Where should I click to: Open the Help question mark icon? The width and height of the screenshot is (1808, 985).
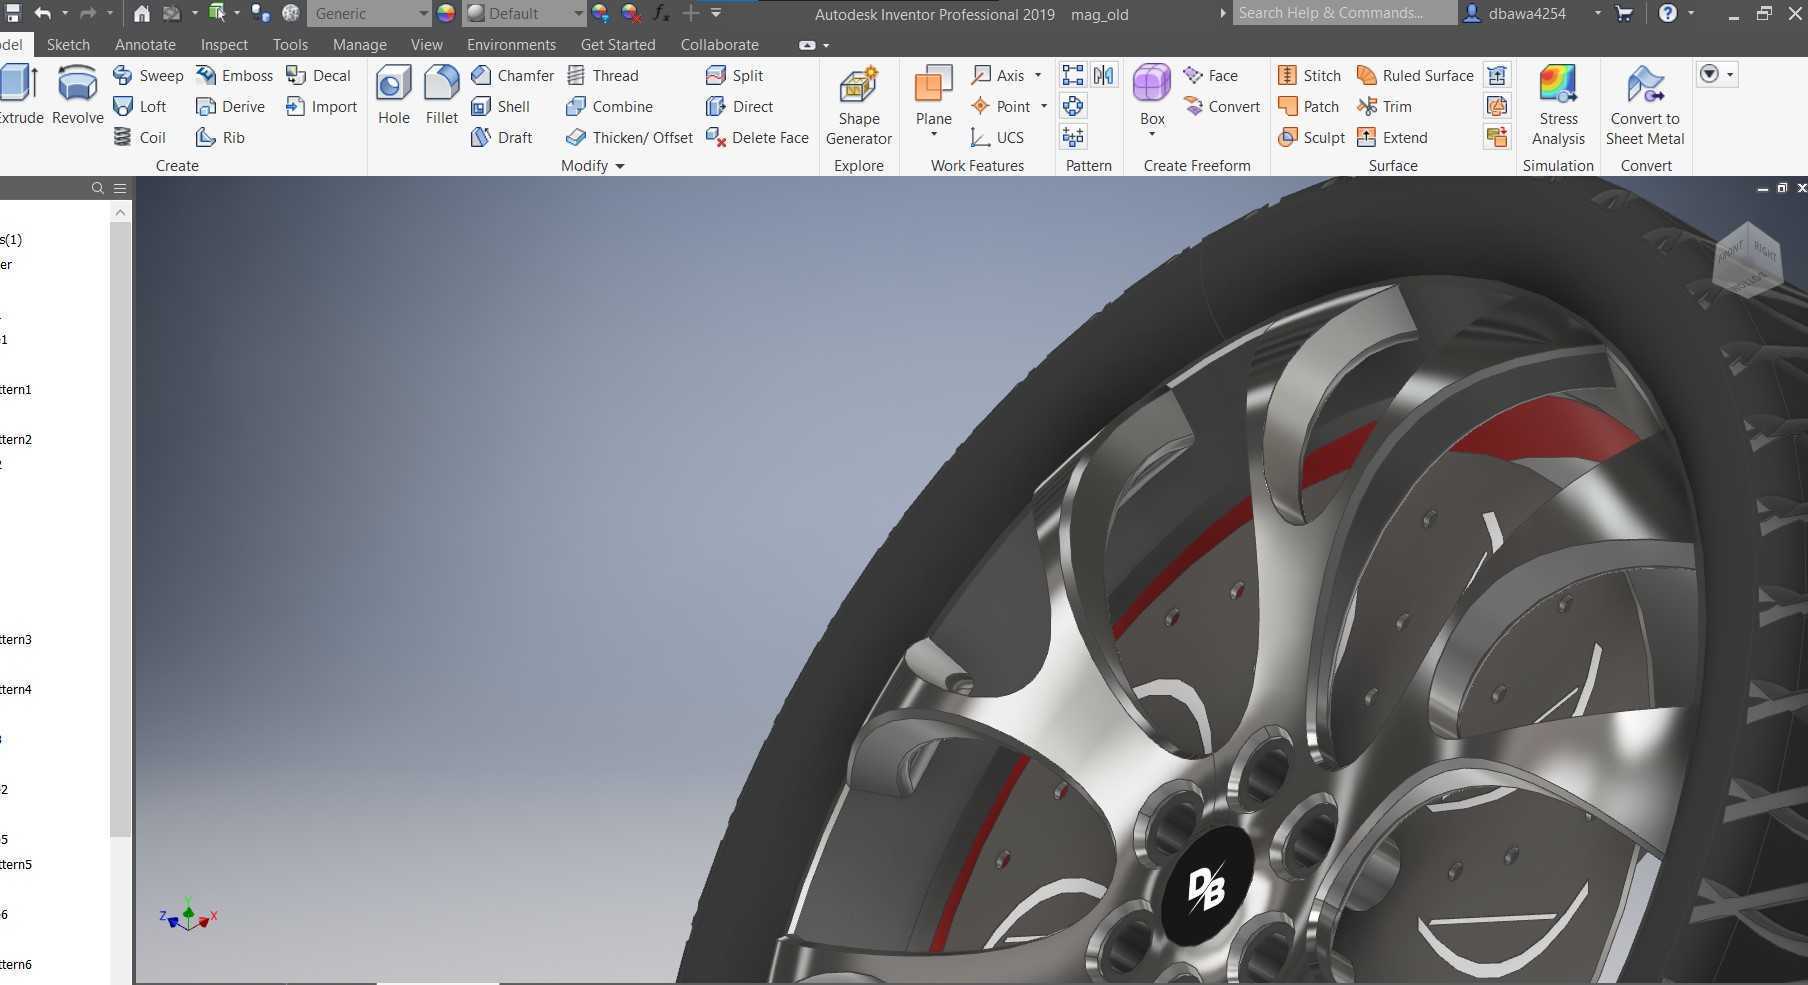point(1667,13)
